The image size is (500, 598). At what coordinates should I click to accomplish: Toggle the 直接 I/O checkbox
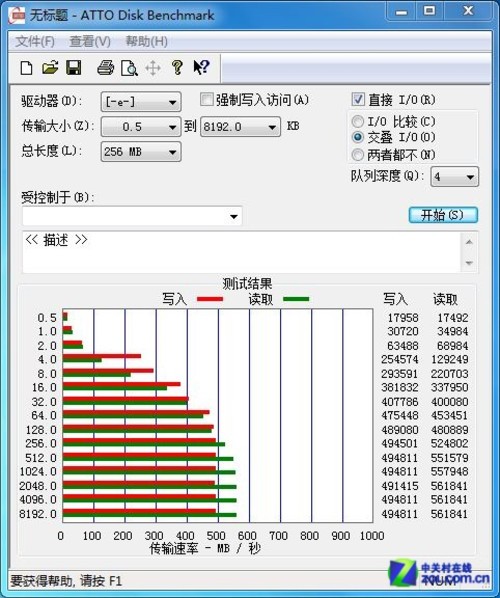pyautogui.click(x=358, y=100)
